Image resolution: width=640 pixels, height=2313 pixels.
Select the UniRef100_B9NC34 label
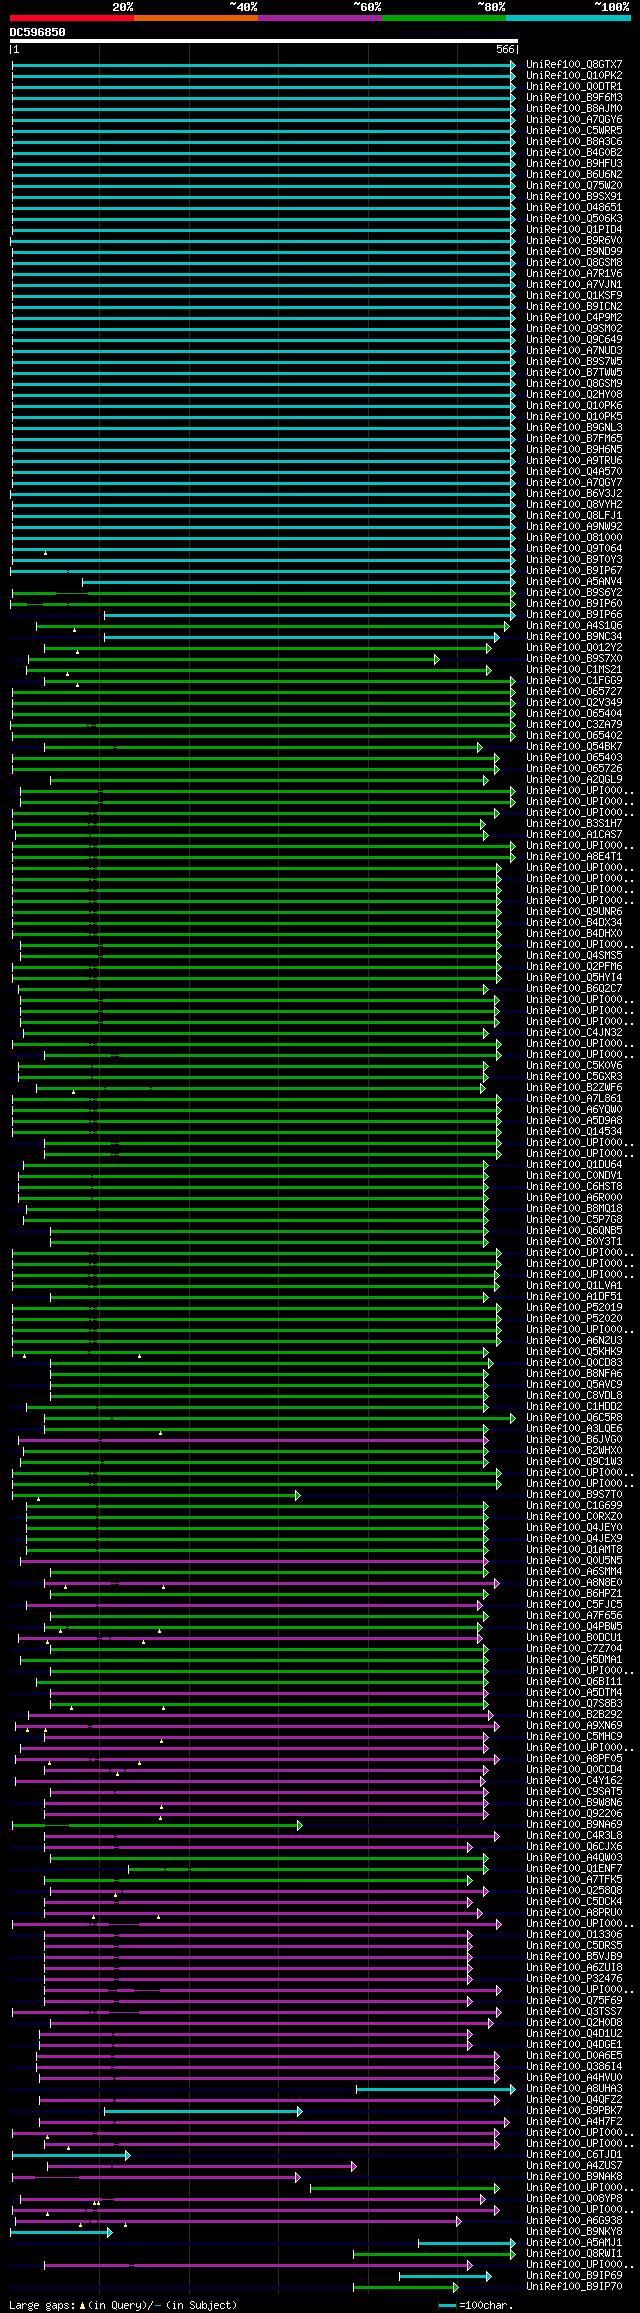(x=574, y=637)
